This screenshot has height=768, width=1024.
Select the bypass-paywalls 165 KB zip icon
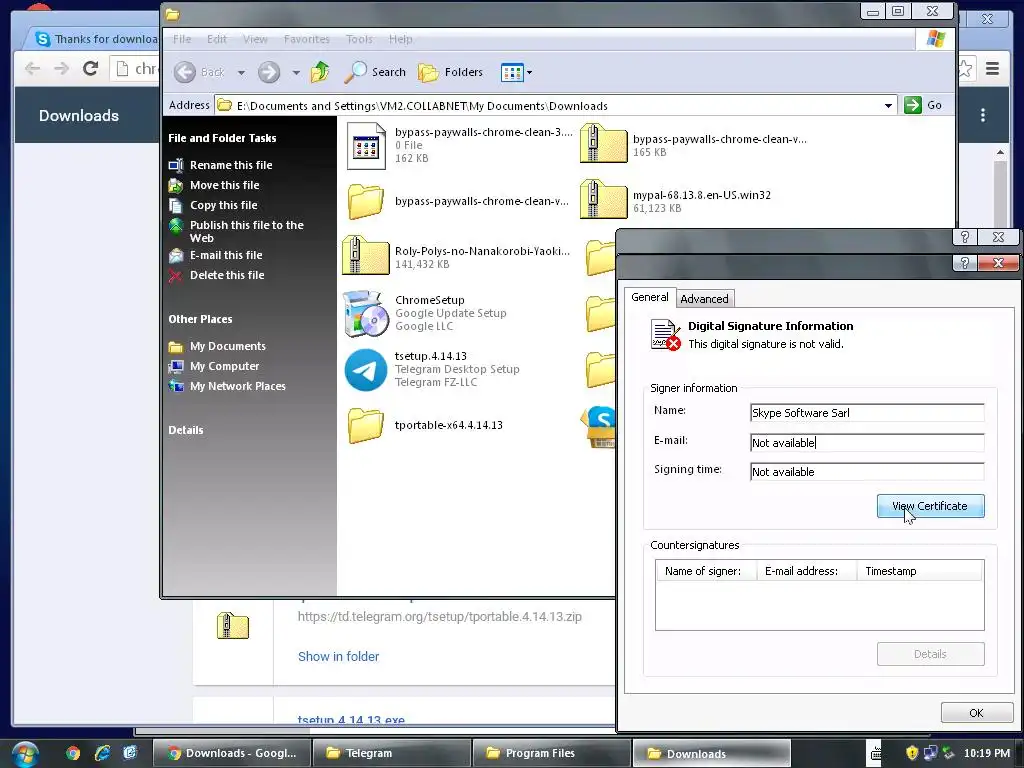(x=603, y=143)
